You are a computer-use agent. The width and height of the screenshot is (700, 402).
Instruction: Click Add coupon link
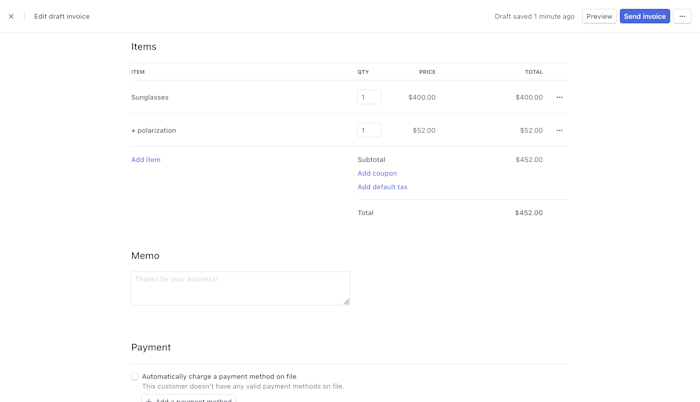(377, 173)
